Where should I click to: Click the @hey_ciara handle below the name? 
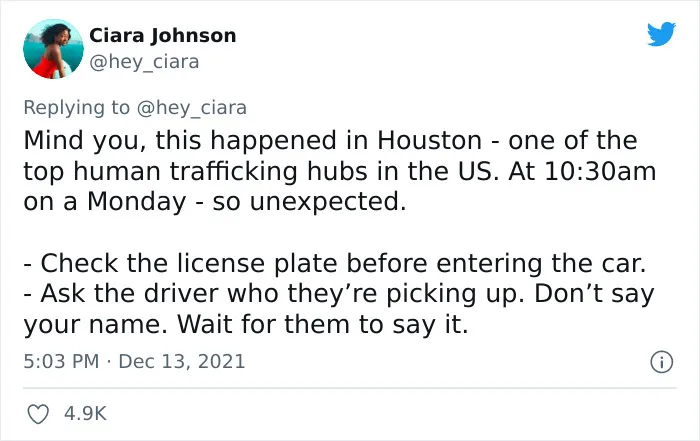[x=144, y=62]
